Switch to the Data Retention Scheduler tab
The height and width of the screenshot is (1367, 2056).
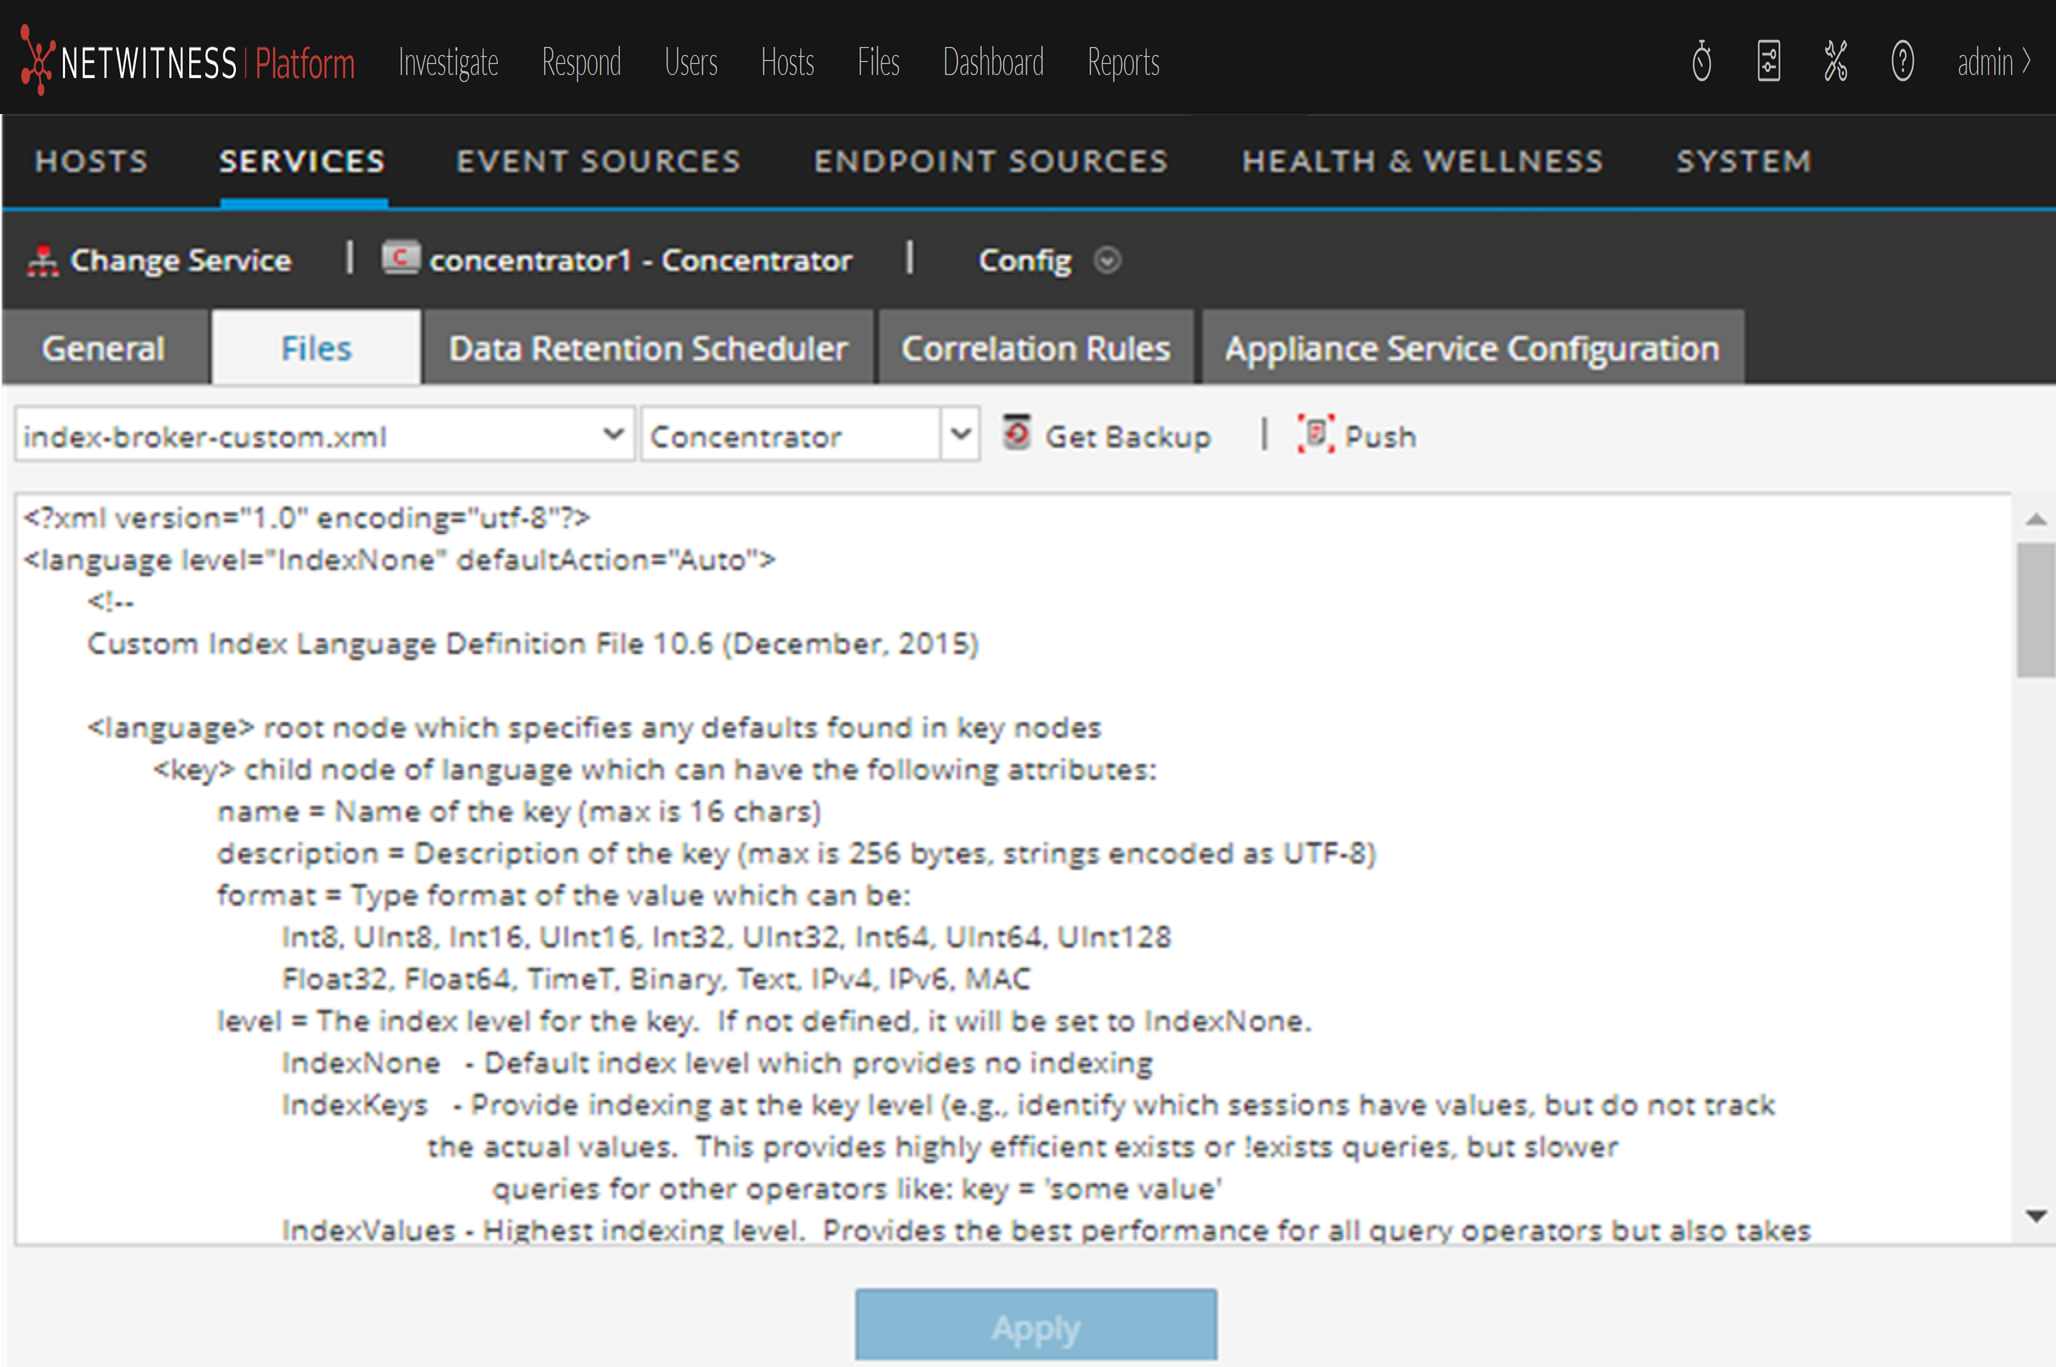pos(648,348)
